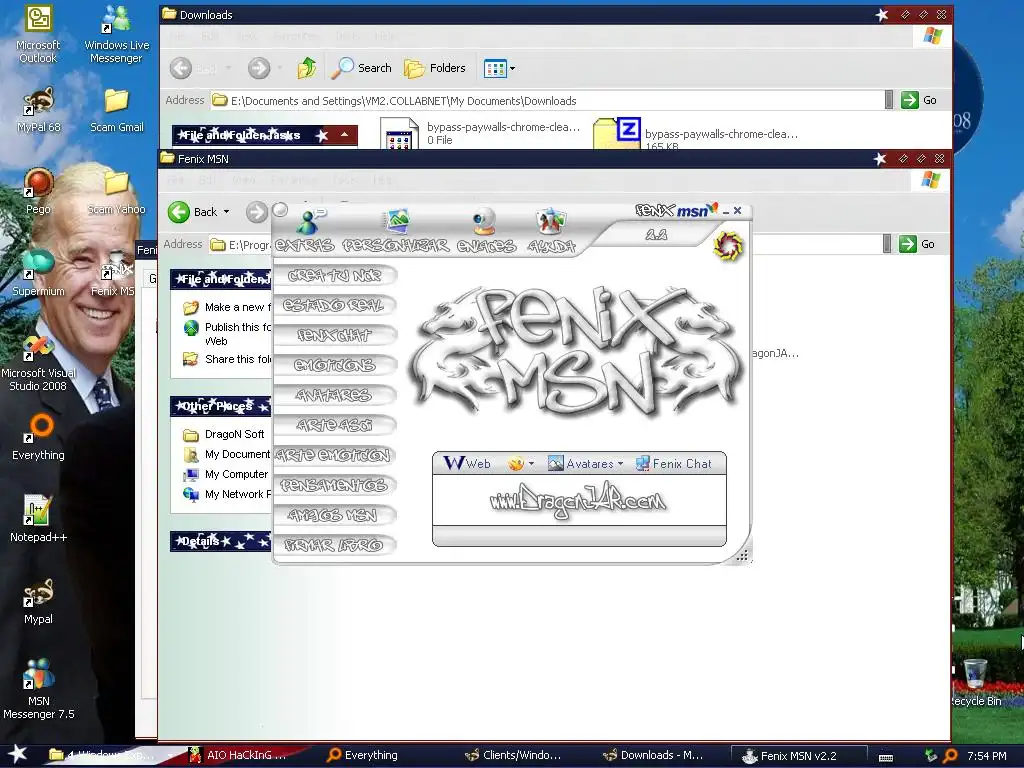Click the Crea Tu Nick button
Viewport: 1024px width, 768px height.
point(334,276)
